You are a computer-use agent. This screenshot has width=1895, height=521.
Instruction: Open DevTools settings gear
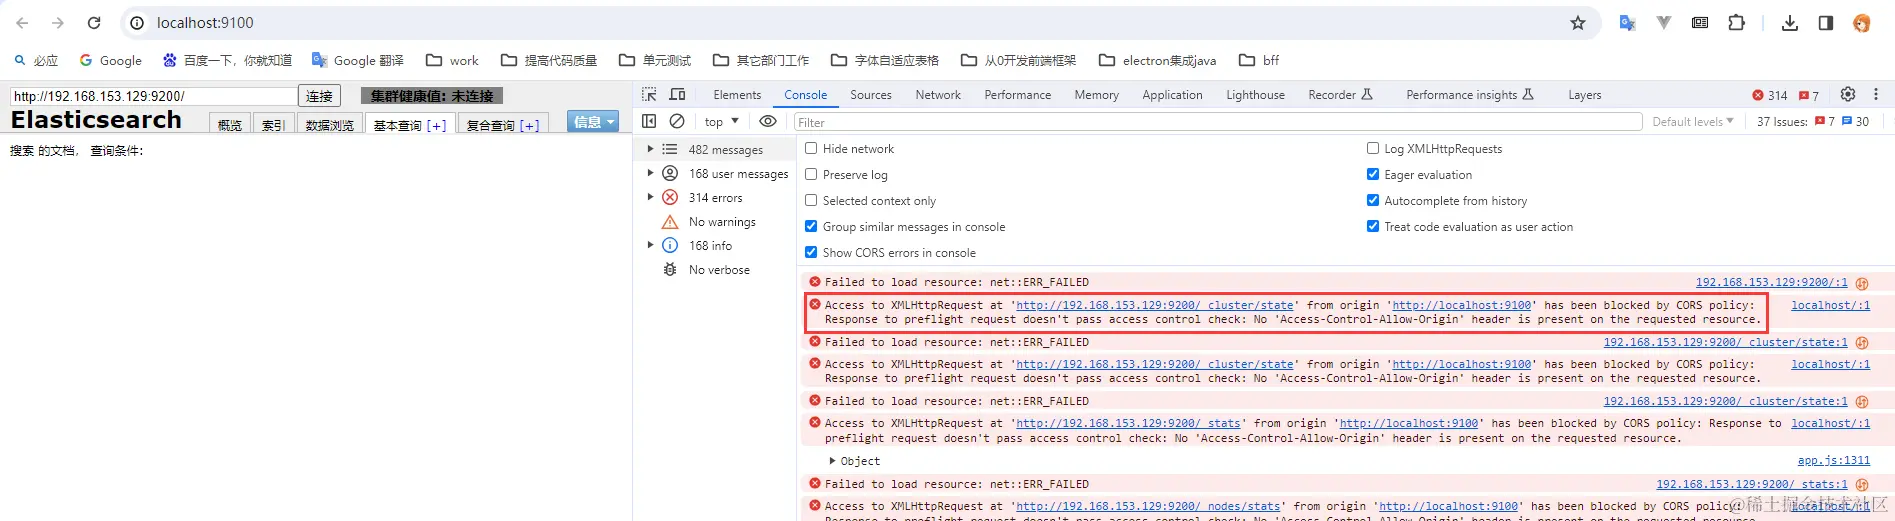[1848, 94]
